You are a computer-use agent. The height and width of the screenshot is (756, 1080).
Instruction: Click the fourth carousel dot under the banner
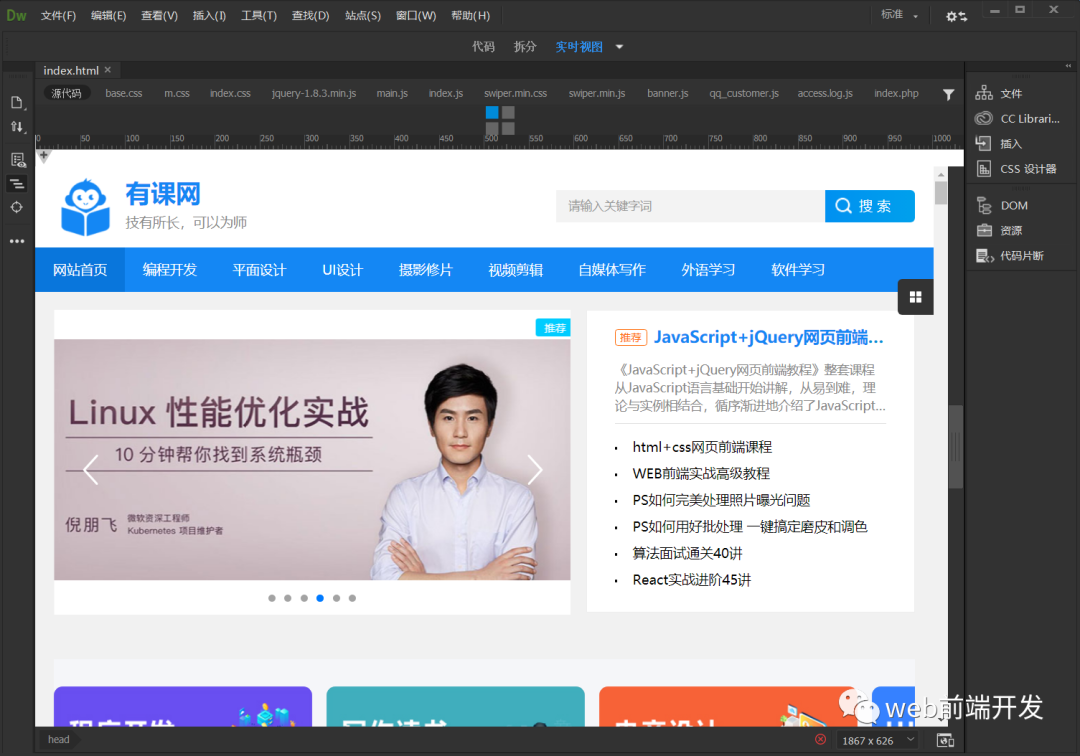coord(320,597)
